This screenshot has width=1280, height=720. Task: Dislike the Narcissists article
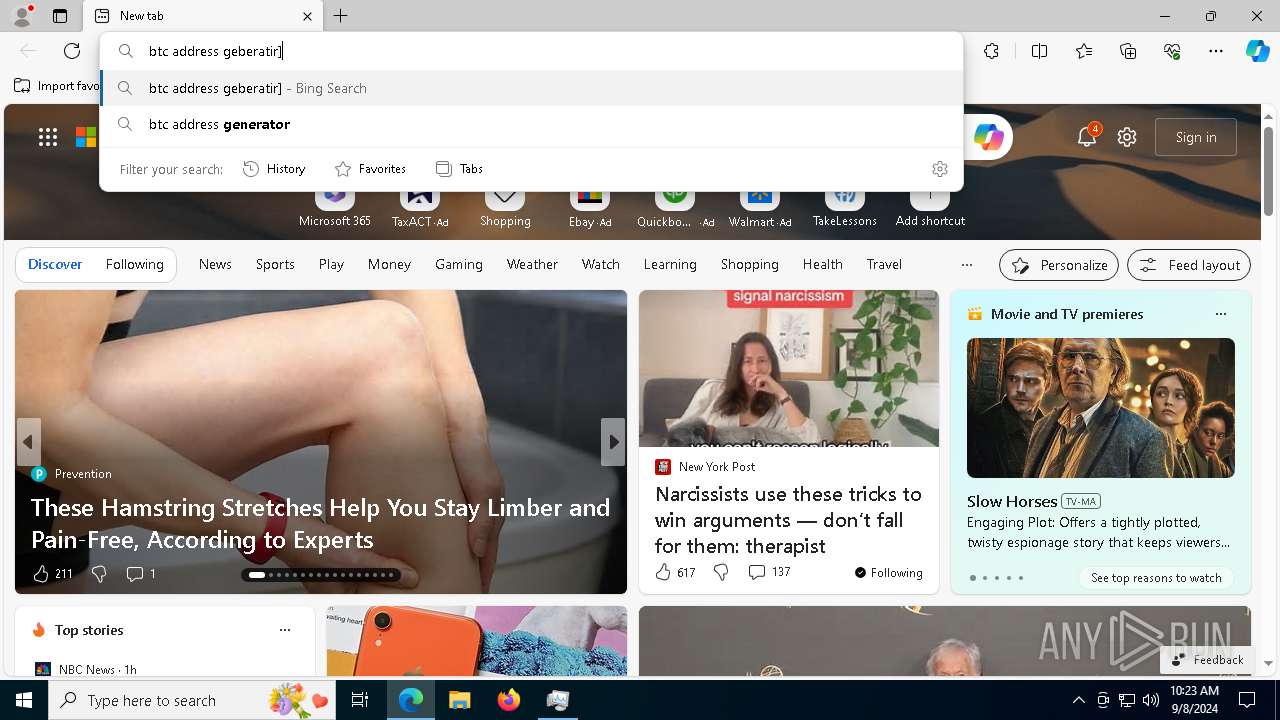click(x=721, y=572)
